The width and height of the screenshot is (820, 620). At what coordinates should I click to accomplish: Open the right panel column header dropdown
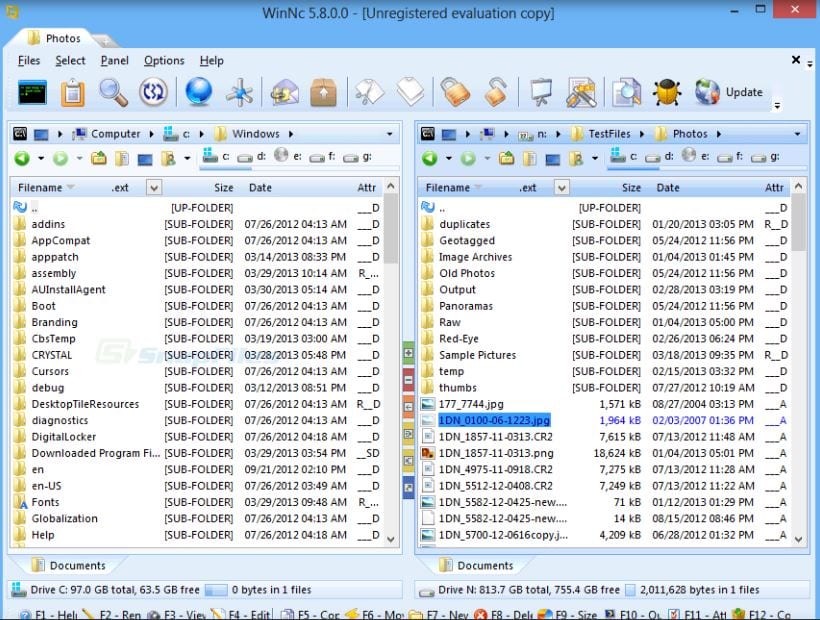[562, 188]
